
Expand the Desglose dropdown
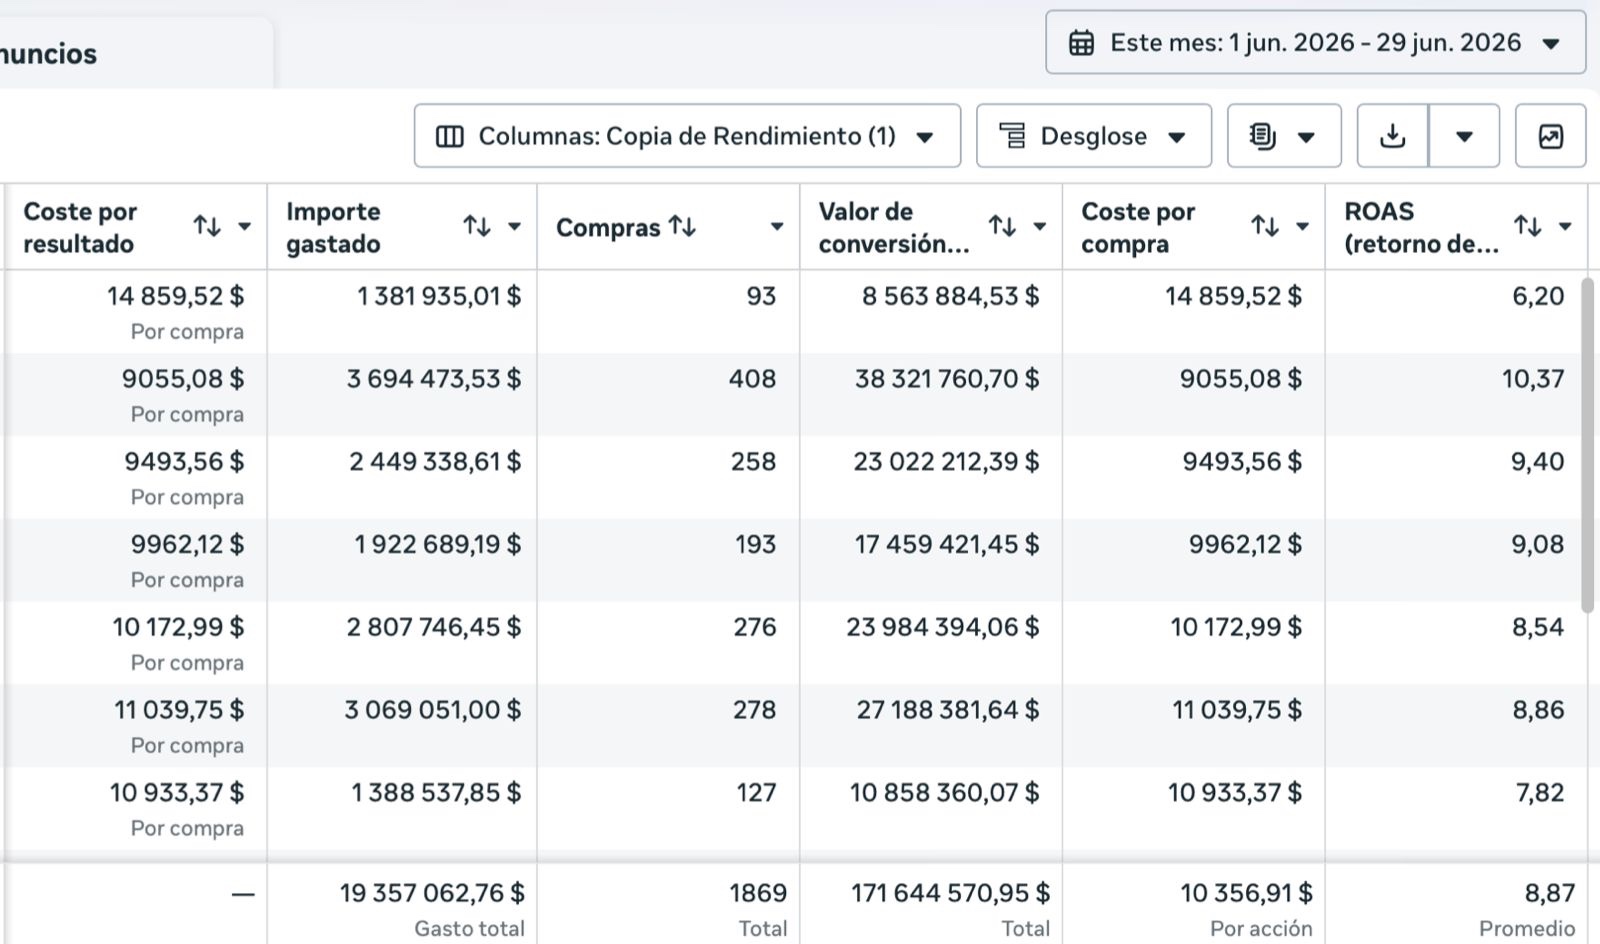1094,136
